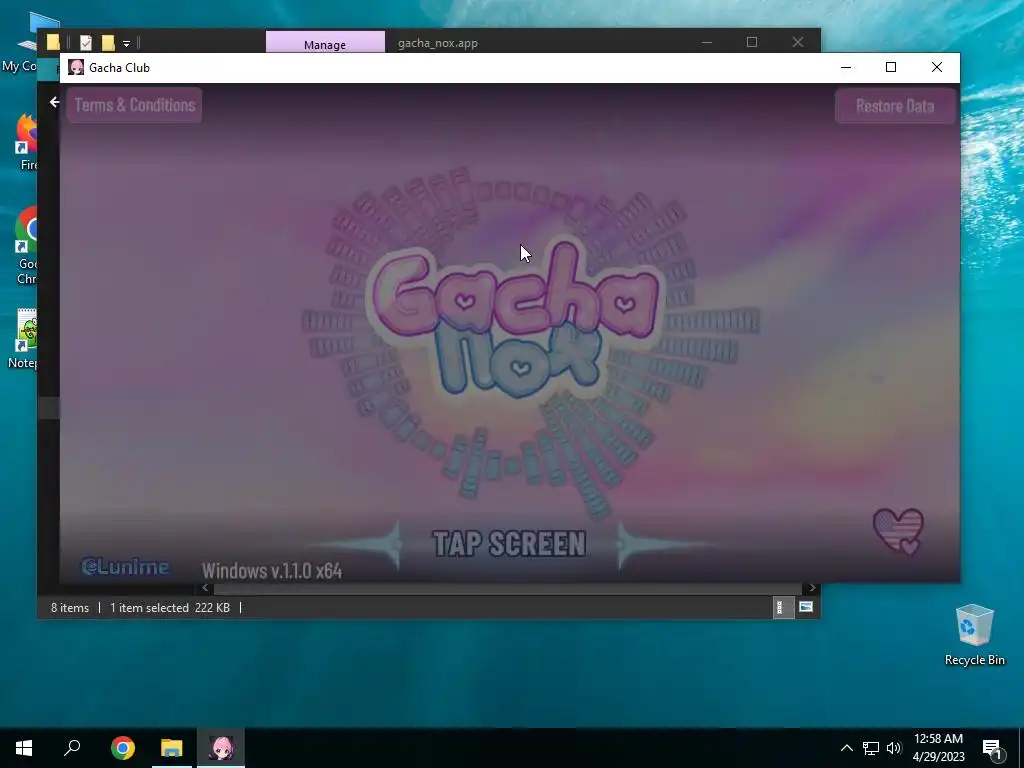Open the USA flag heart language icon
Viewport: 1024px width, 768px height.
tap(899, 531)
